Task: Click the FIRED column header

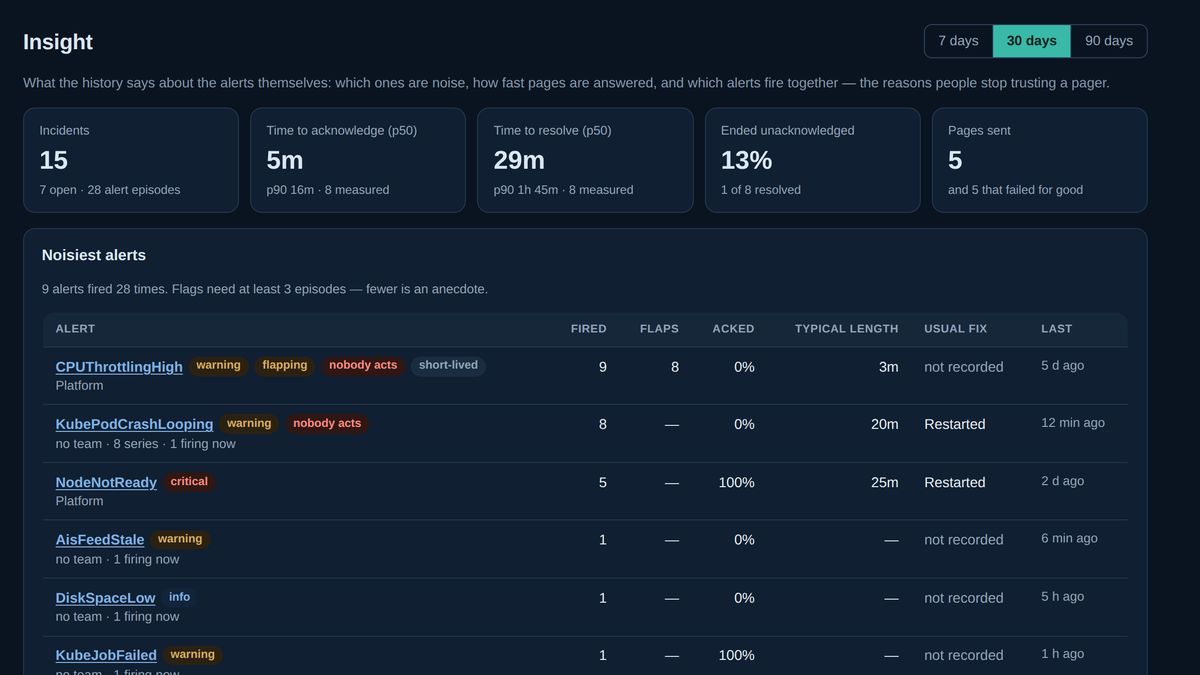Action: click(588, 329)
